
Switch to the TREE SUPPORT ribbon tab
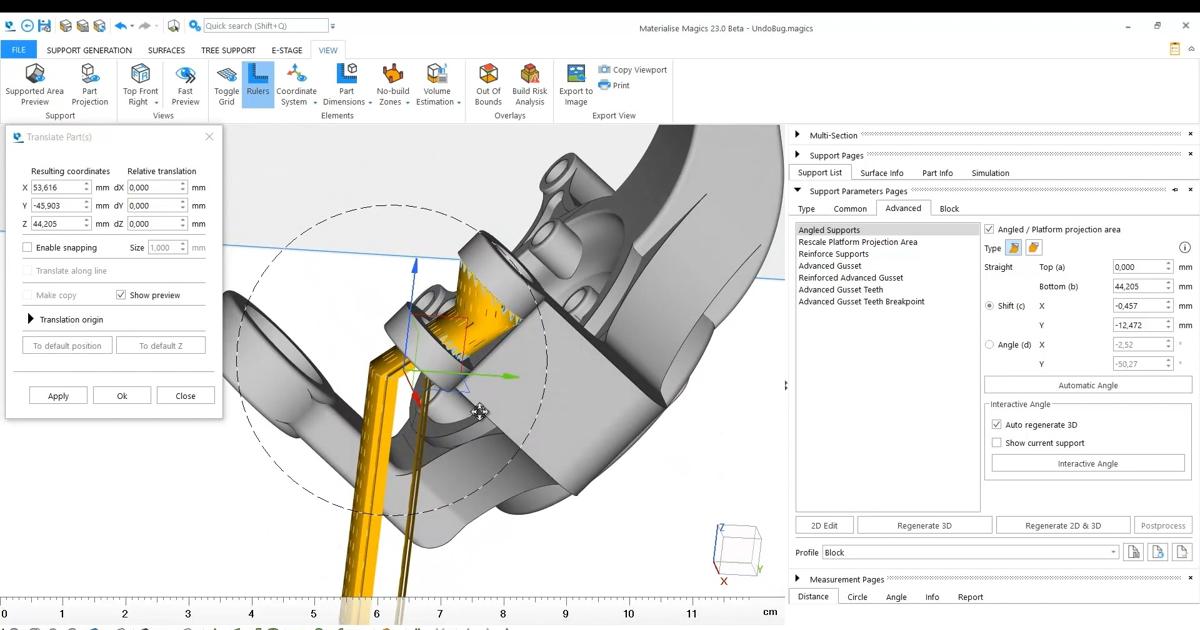[x=228, y=50]
